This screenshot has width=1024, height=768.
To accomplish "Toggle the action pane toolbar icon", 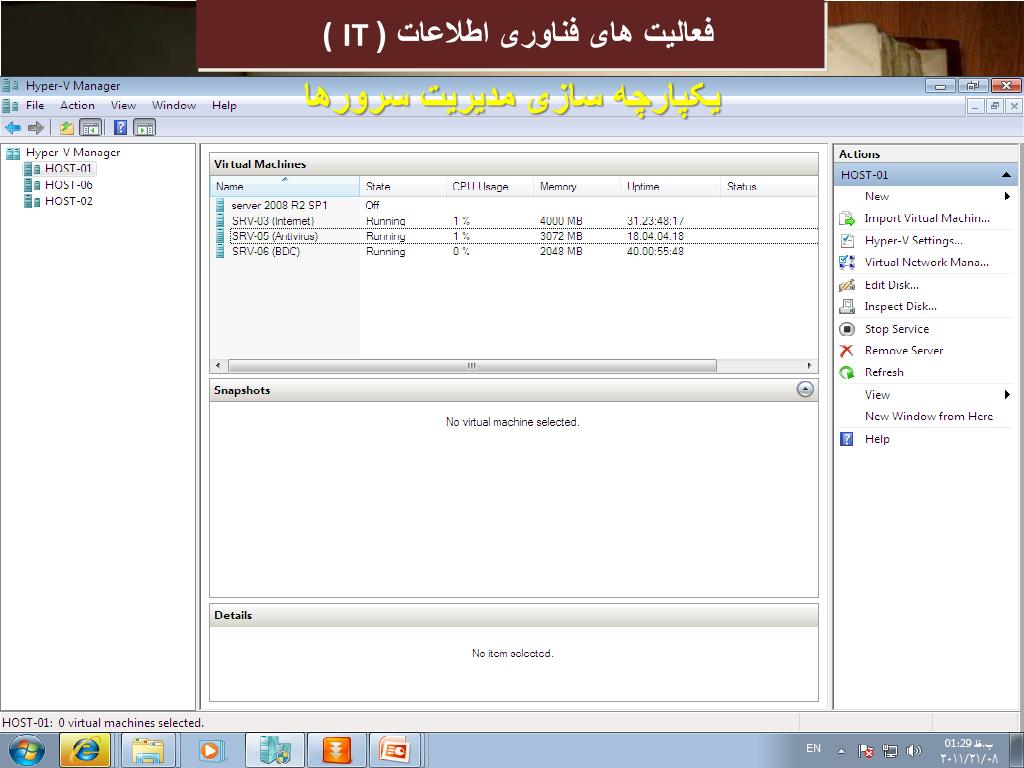I will (144, 127).
